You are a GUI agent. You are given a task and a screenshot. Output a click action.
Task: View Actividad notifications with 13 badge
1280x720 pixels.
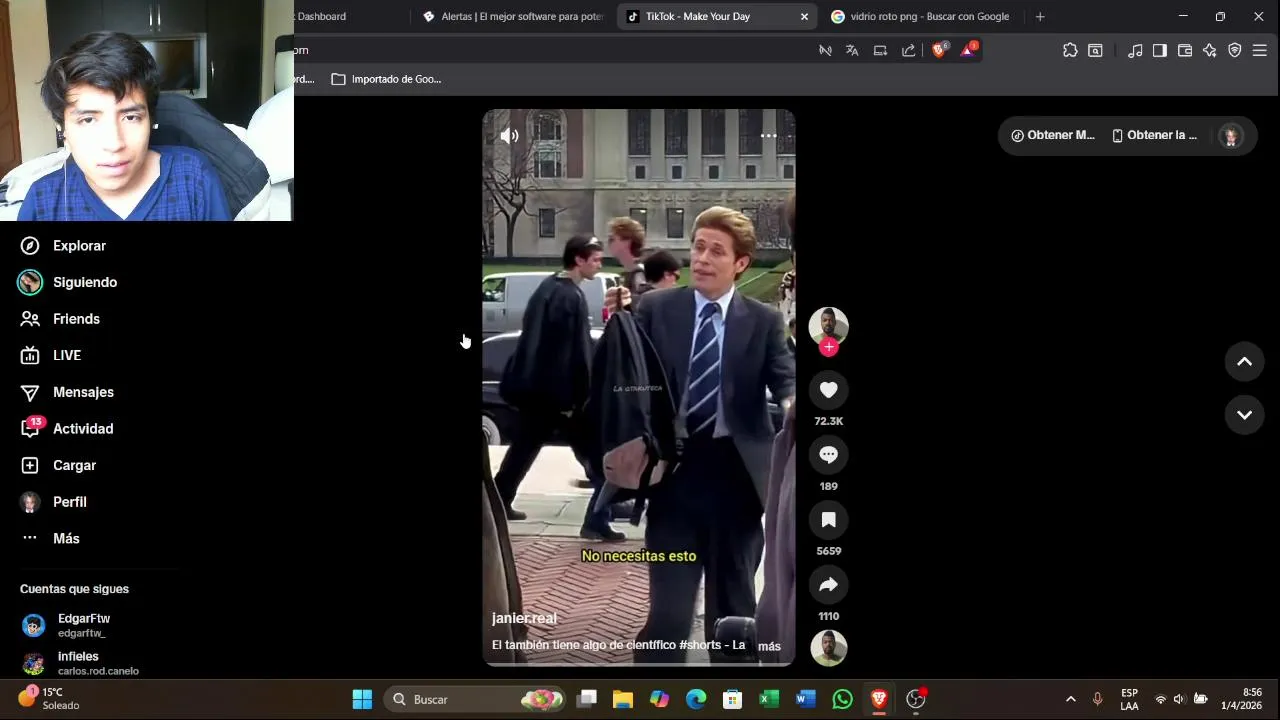click(66, 428)
